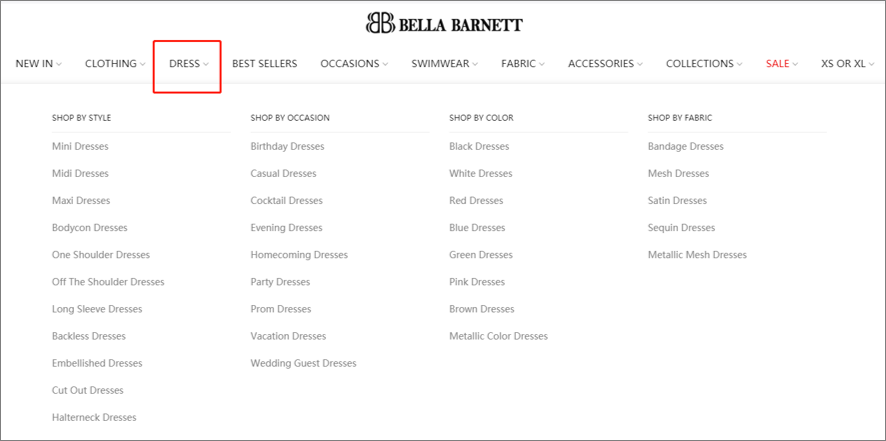Viewport: 886px width, 441px height.
Task: Choose Bodycon Dresses under Shop By Style
Action: pos(90,228)
